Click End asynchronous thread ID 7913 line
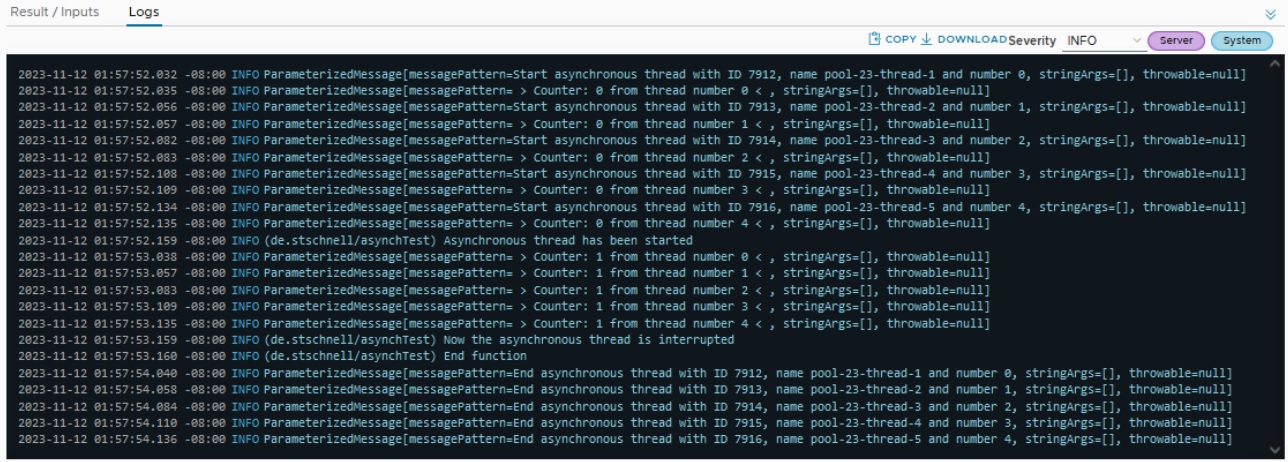 (x=625, y=389)
